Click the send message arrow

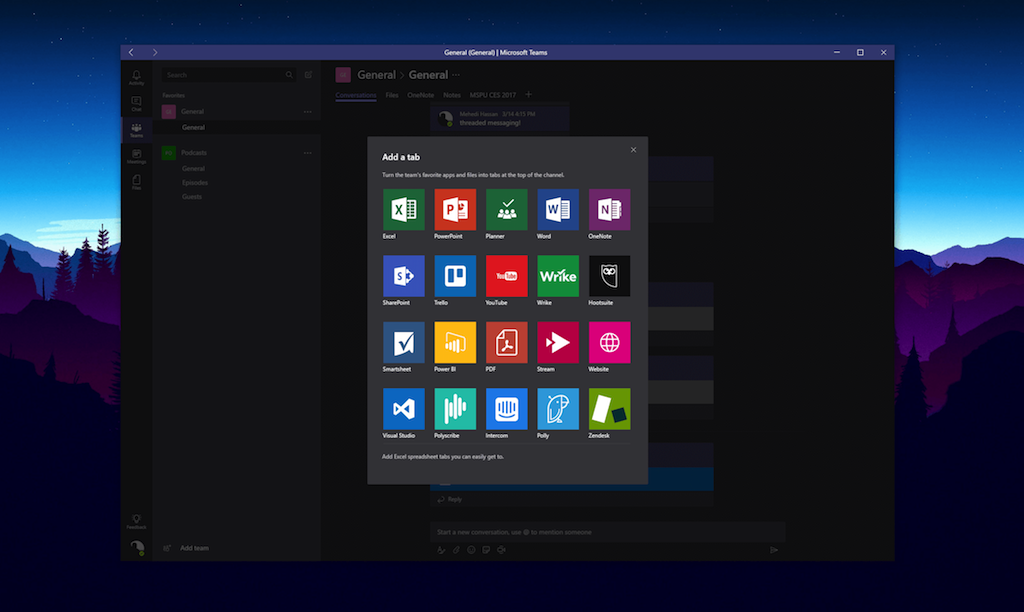[774, 550]
